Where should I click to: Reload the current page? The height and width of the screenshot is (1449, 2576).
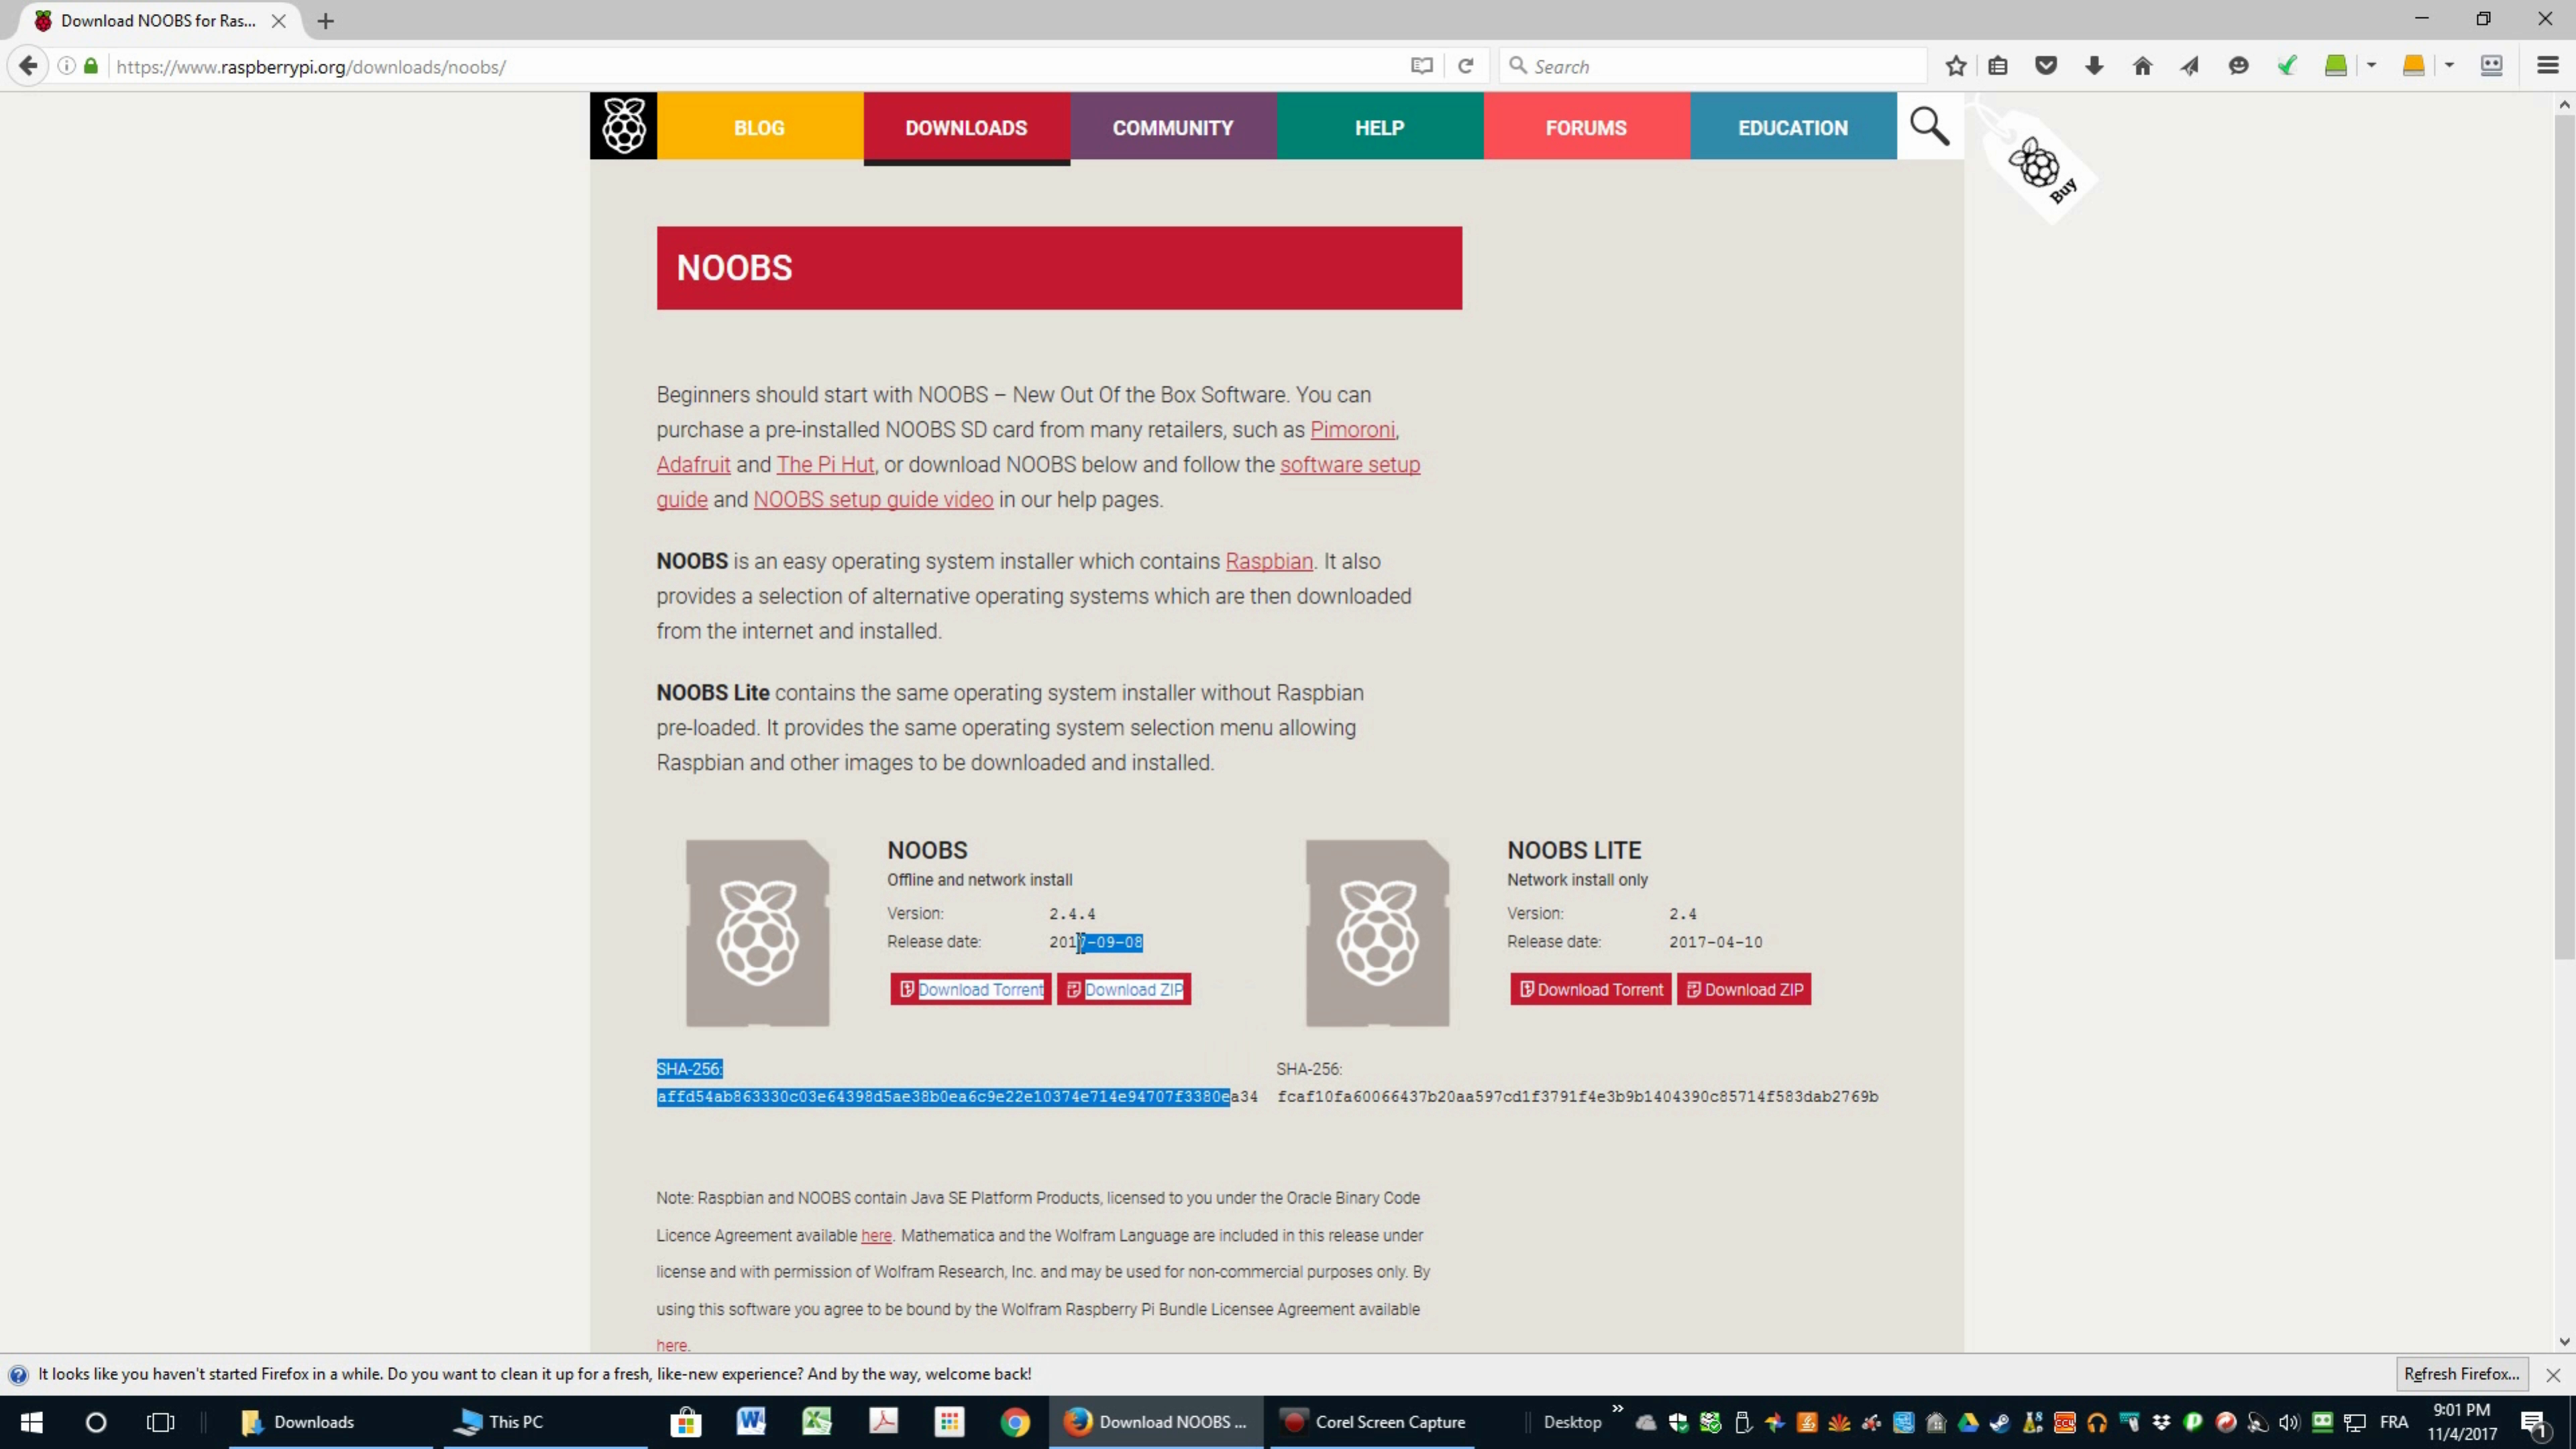click(1466, 66)
